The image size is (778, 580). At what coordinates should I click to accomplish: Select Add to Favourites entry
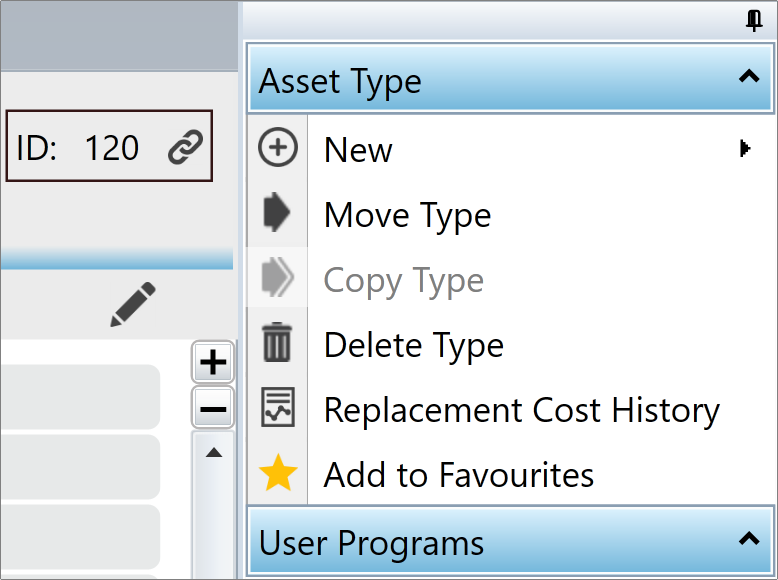[x=511, y=475]
